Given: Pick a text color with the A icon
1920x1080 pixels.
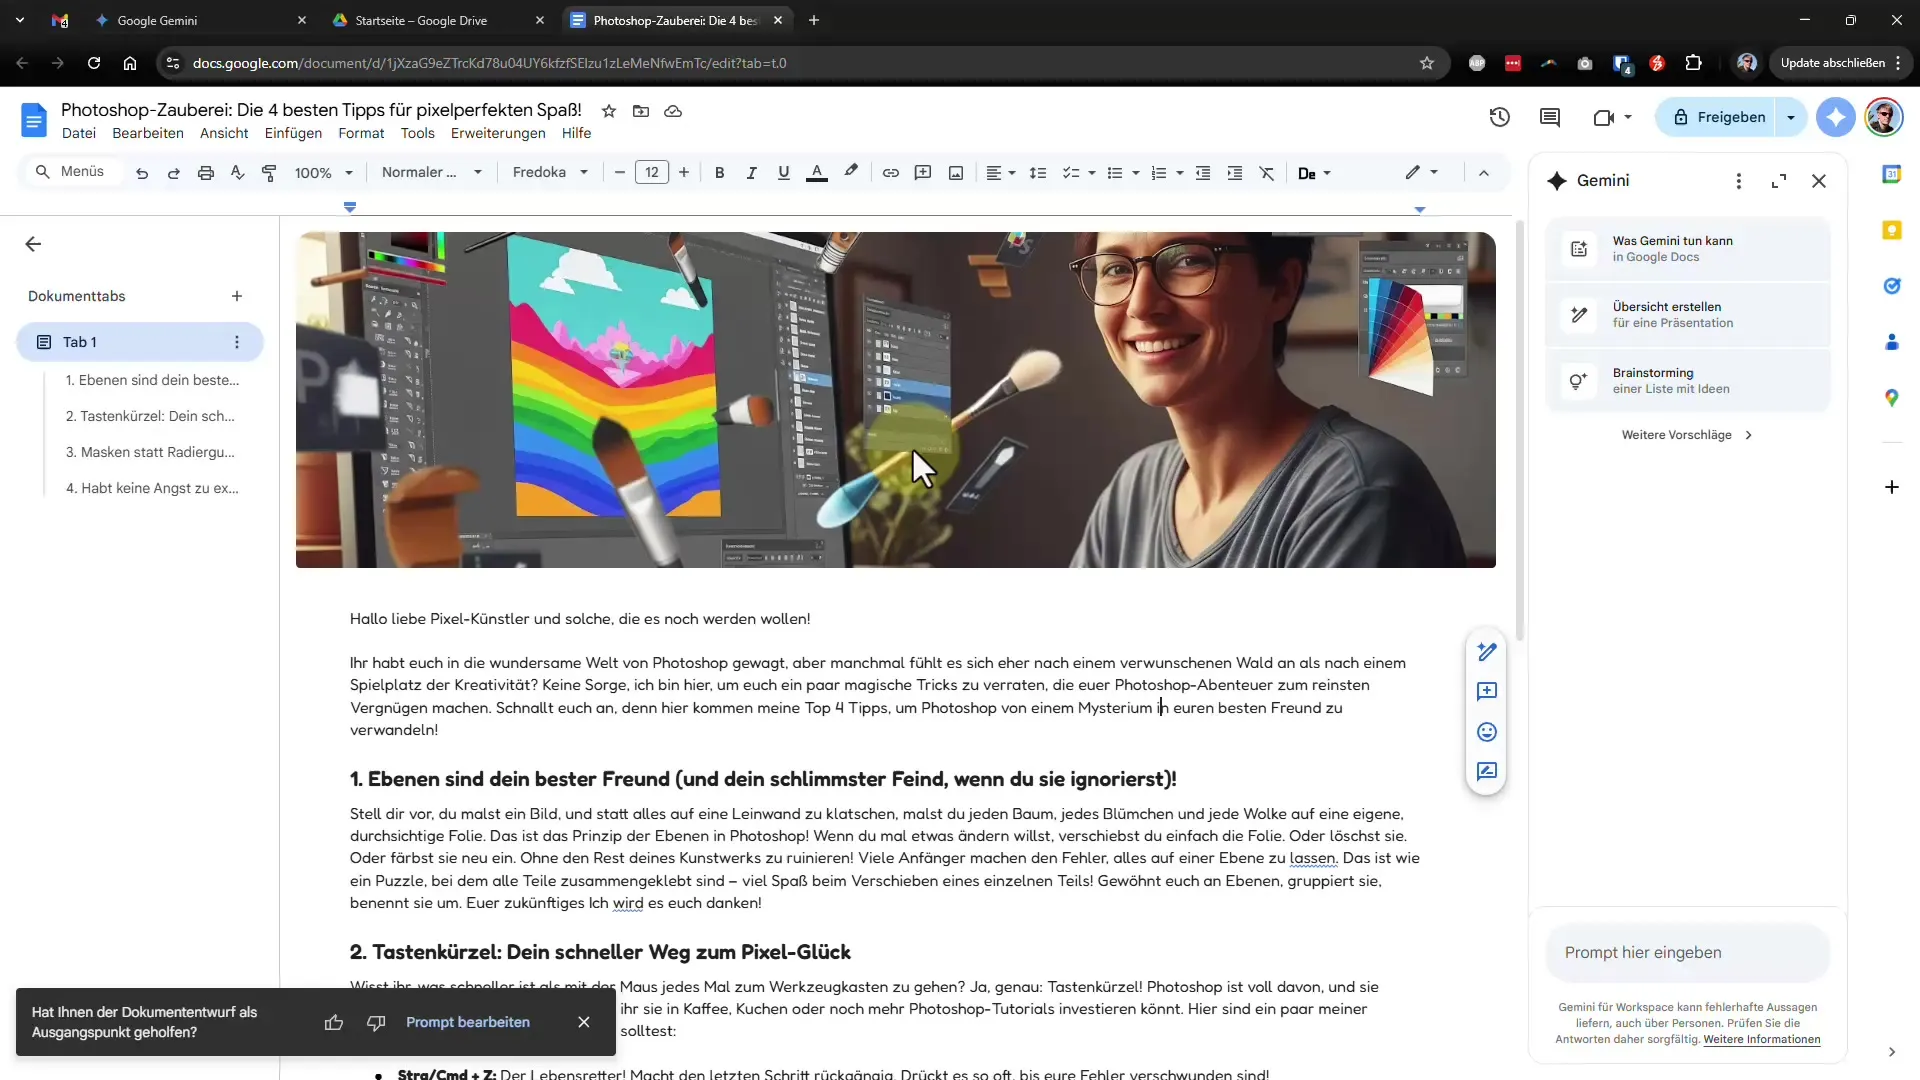Looking at the screenshot, I should (817, 173).
